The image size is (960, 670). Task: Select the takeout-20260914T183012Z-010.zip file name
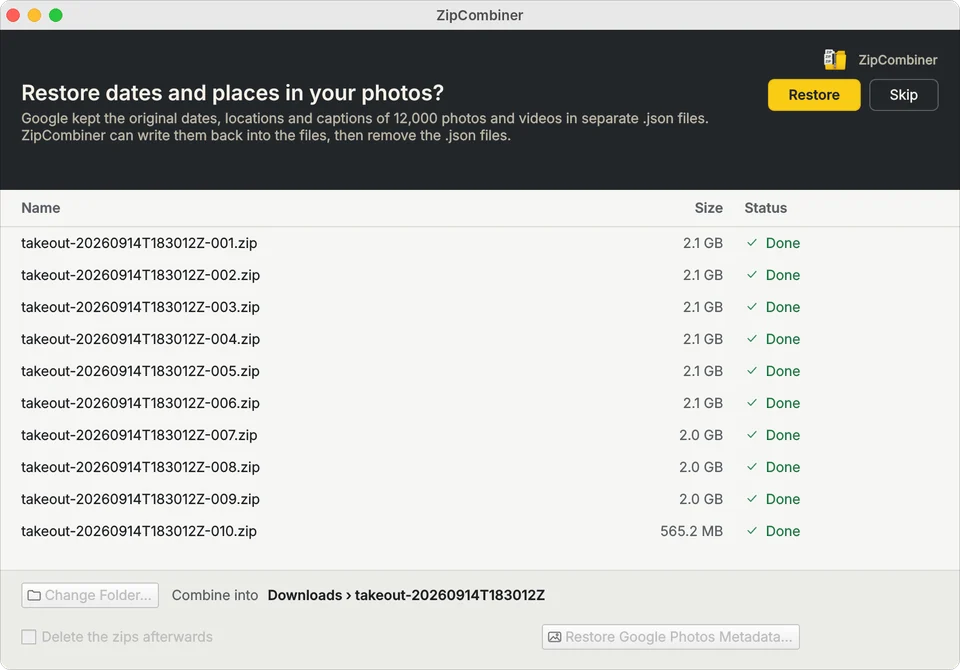pos(139,531)
